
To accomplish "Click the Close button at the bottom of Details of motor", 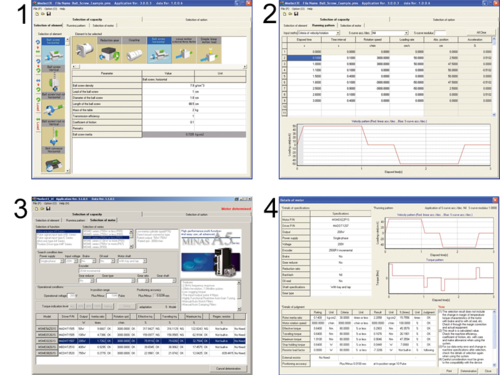I will (488, 371).
